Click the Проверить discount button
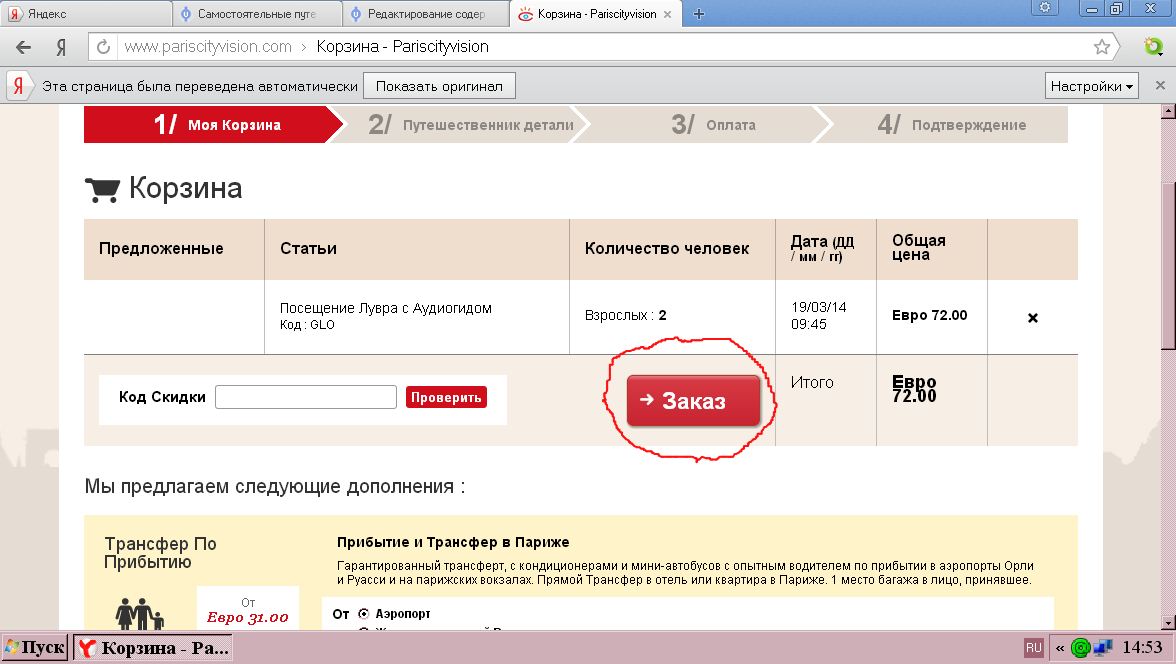This screenshot has width=1176, height=664. [446, 397]
